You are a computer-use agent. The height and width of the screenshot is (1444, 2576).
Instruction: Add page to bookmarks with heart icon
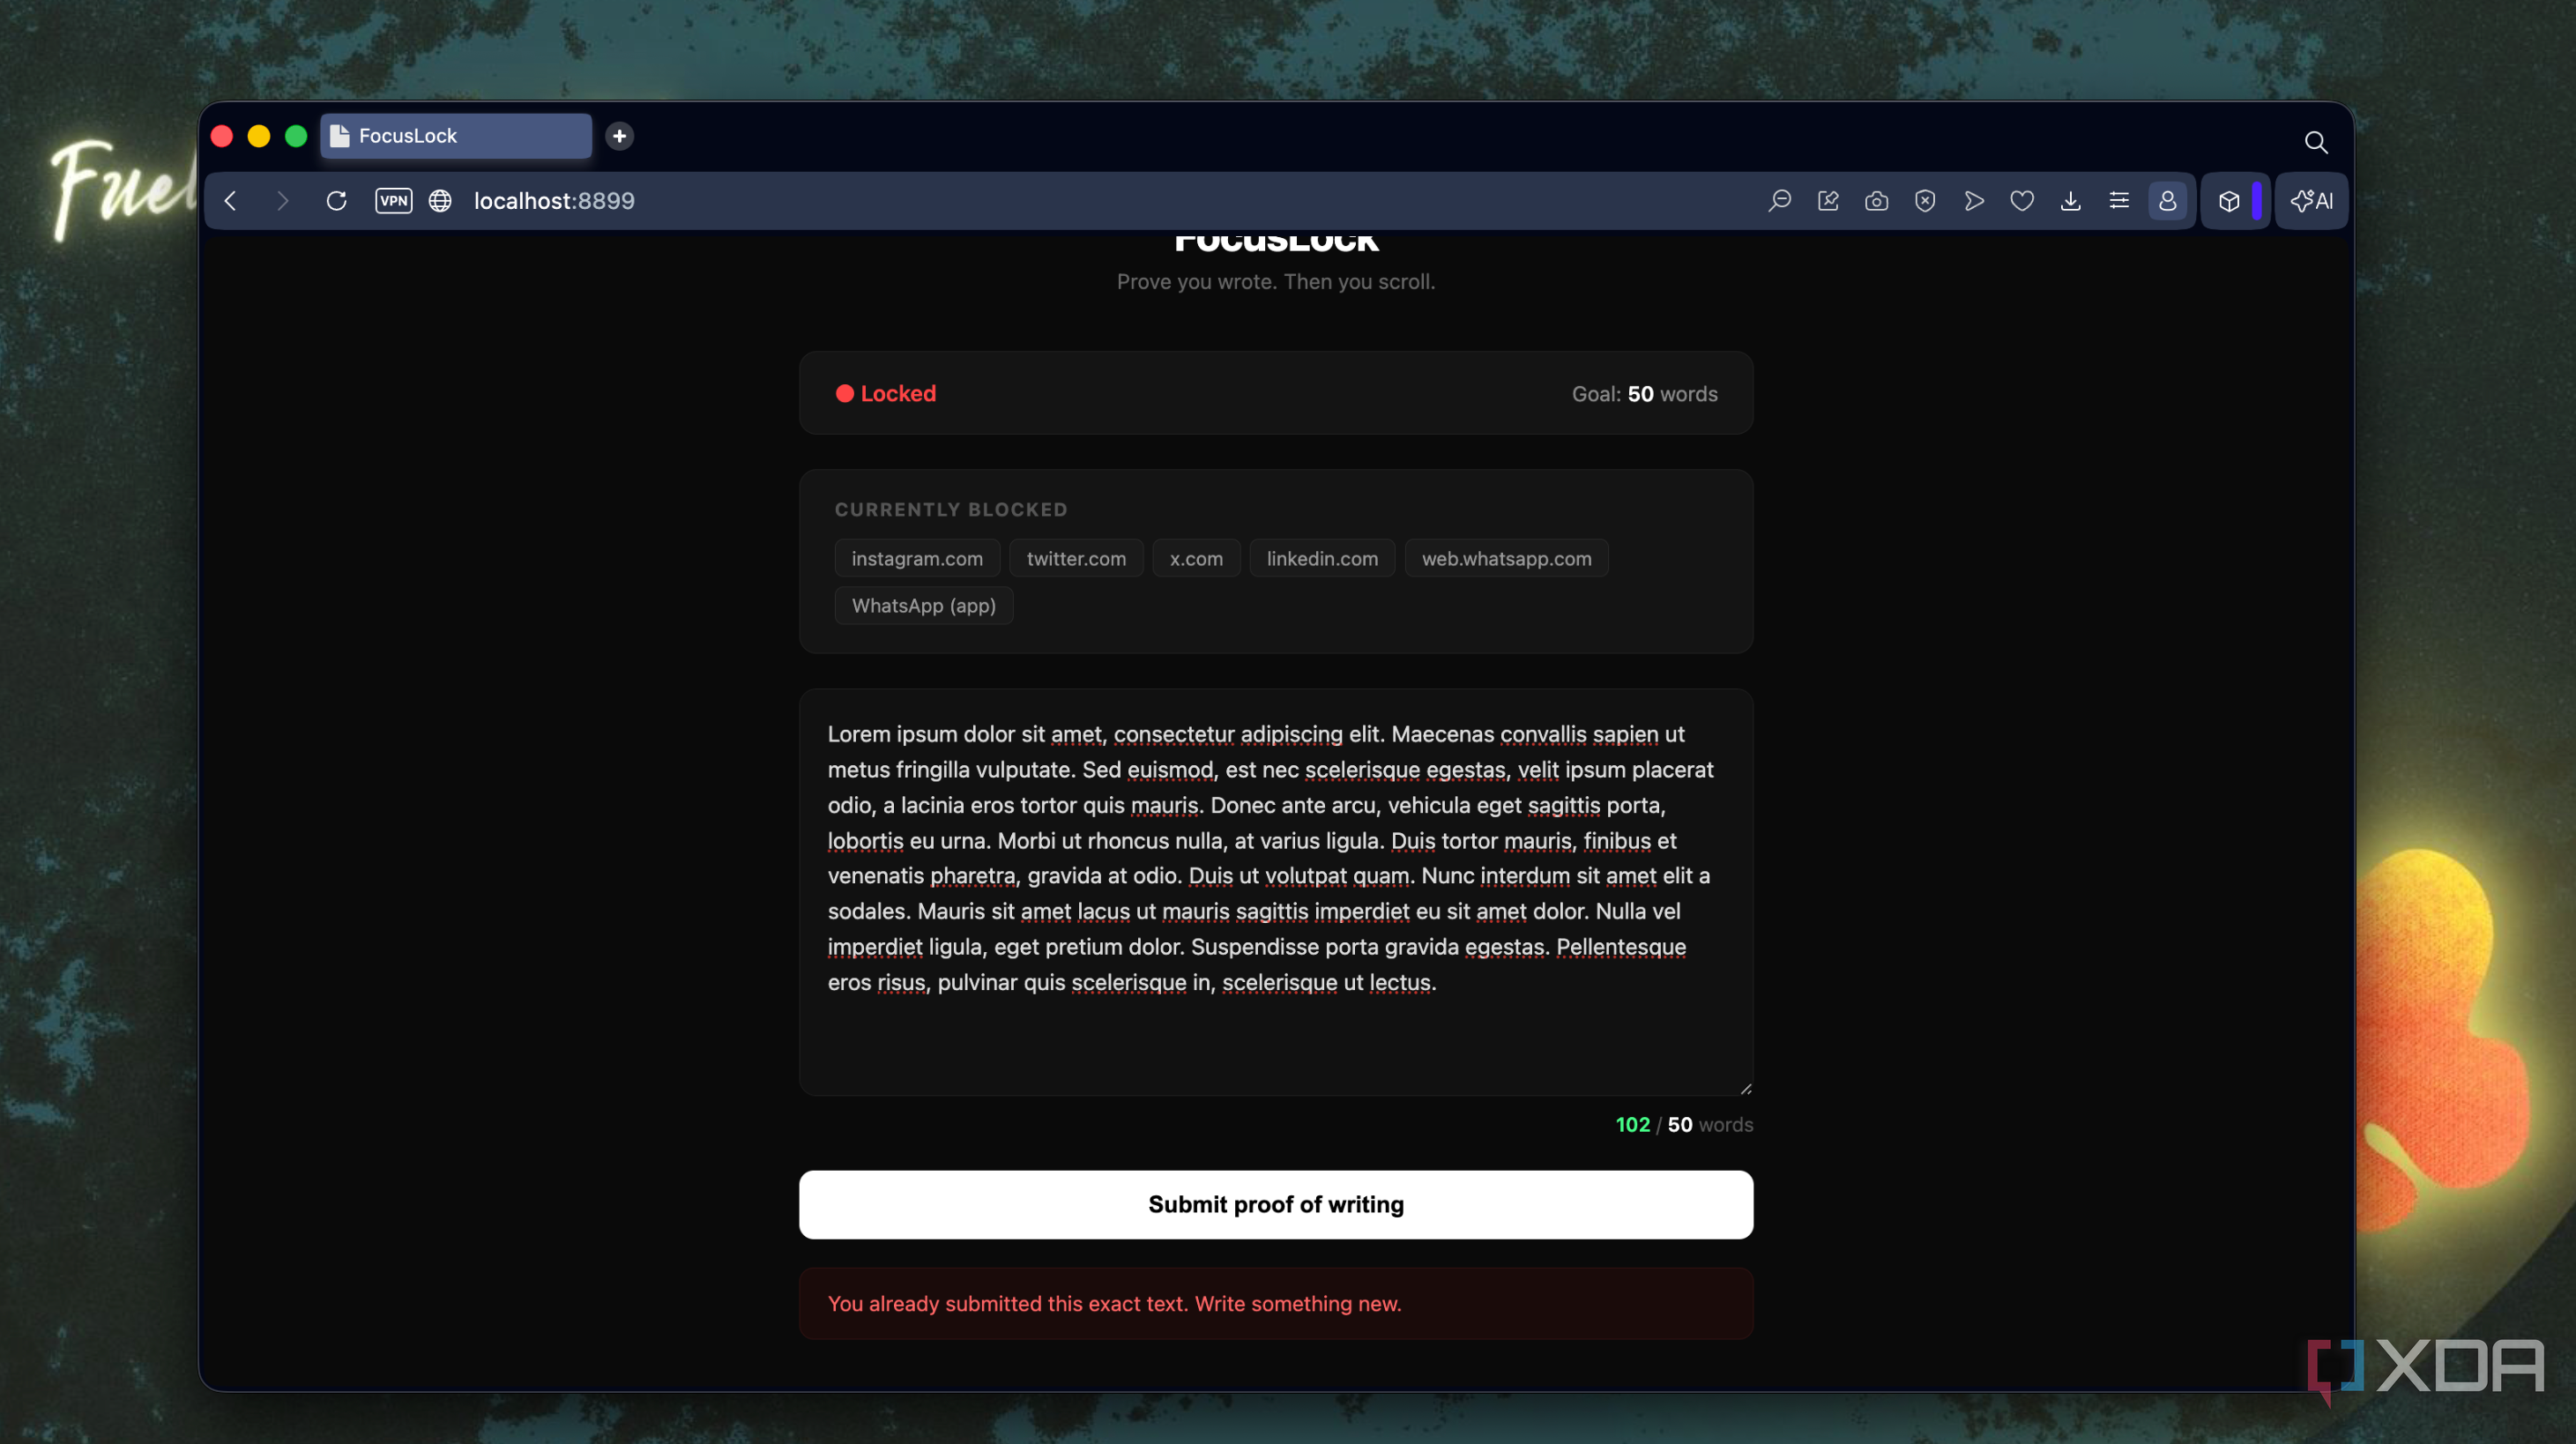[2022, 201]
